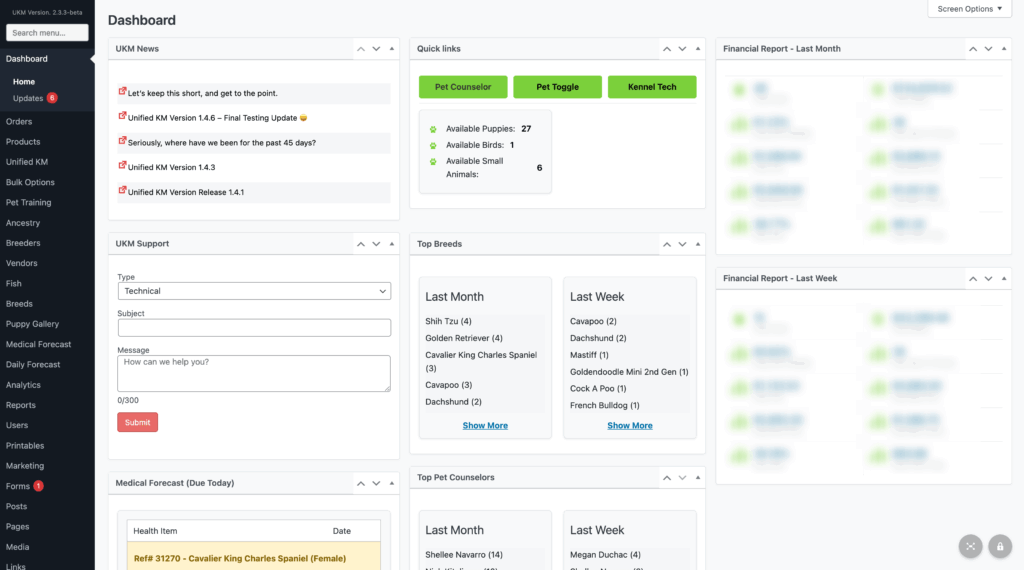Move UKM News panel down
Viewport: 1024px width, 570px height.
[376, 49]
